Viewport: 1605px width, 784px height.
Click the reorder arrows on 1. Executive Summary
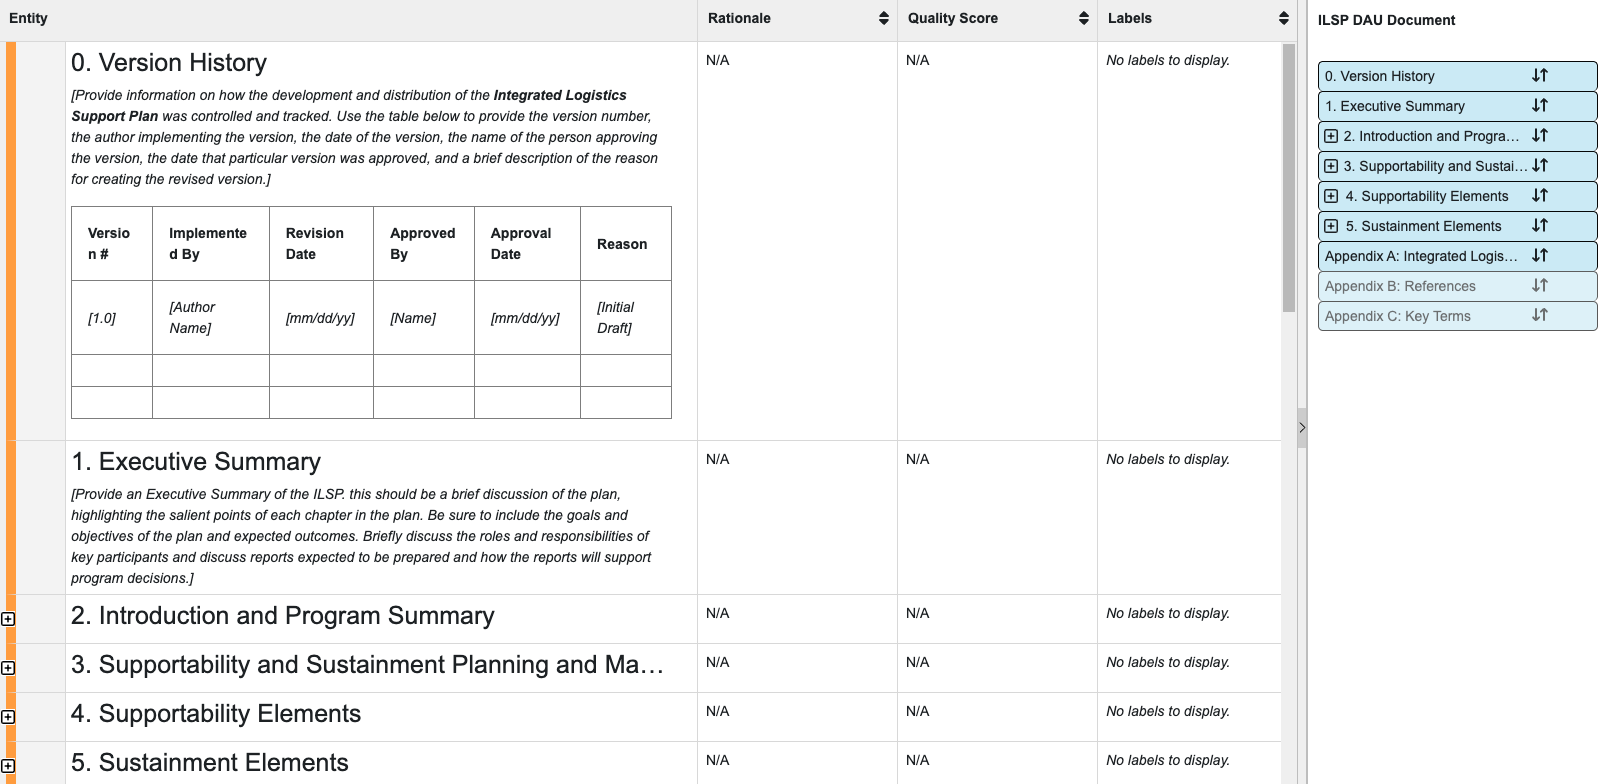[x=1539, y=105]
